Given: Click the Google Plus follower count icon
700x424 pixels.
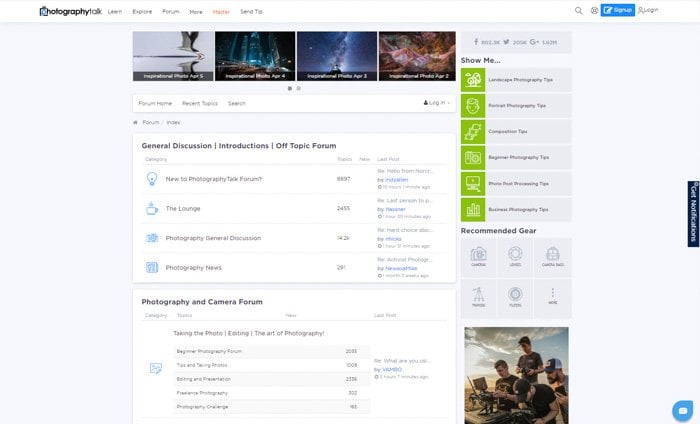Looking at the screenshot, I should (x=534, y=42).
